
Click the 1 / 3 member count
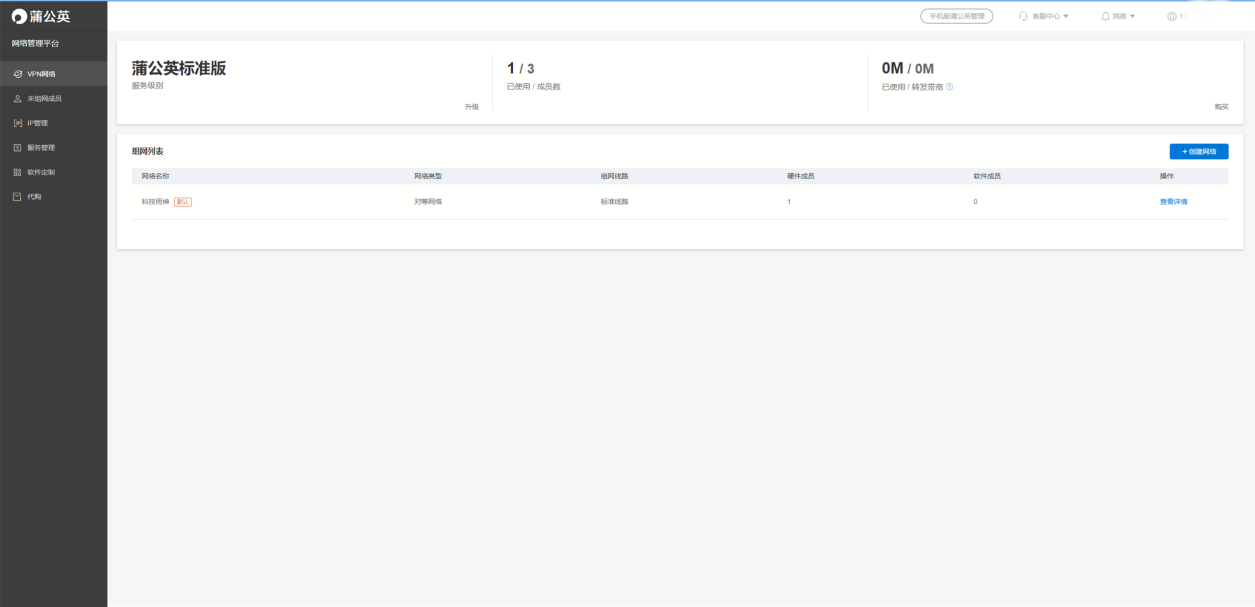click(521, 68)
